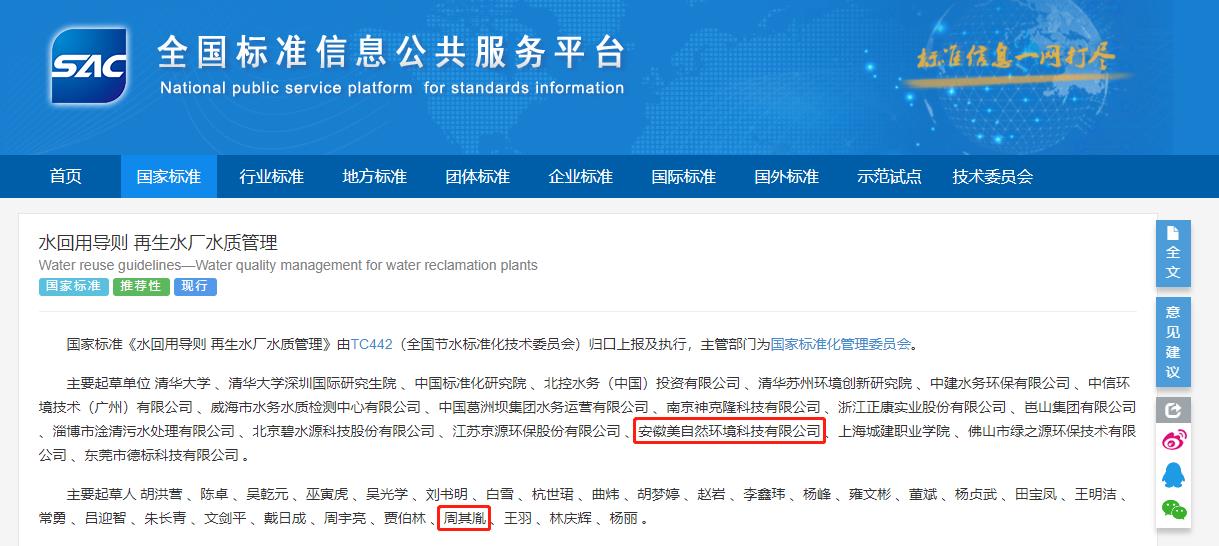Share to QQ via penguin icon
The width and height of the screenshot is (1219, 546).
pyautogui.click(x=1173, y=475)
